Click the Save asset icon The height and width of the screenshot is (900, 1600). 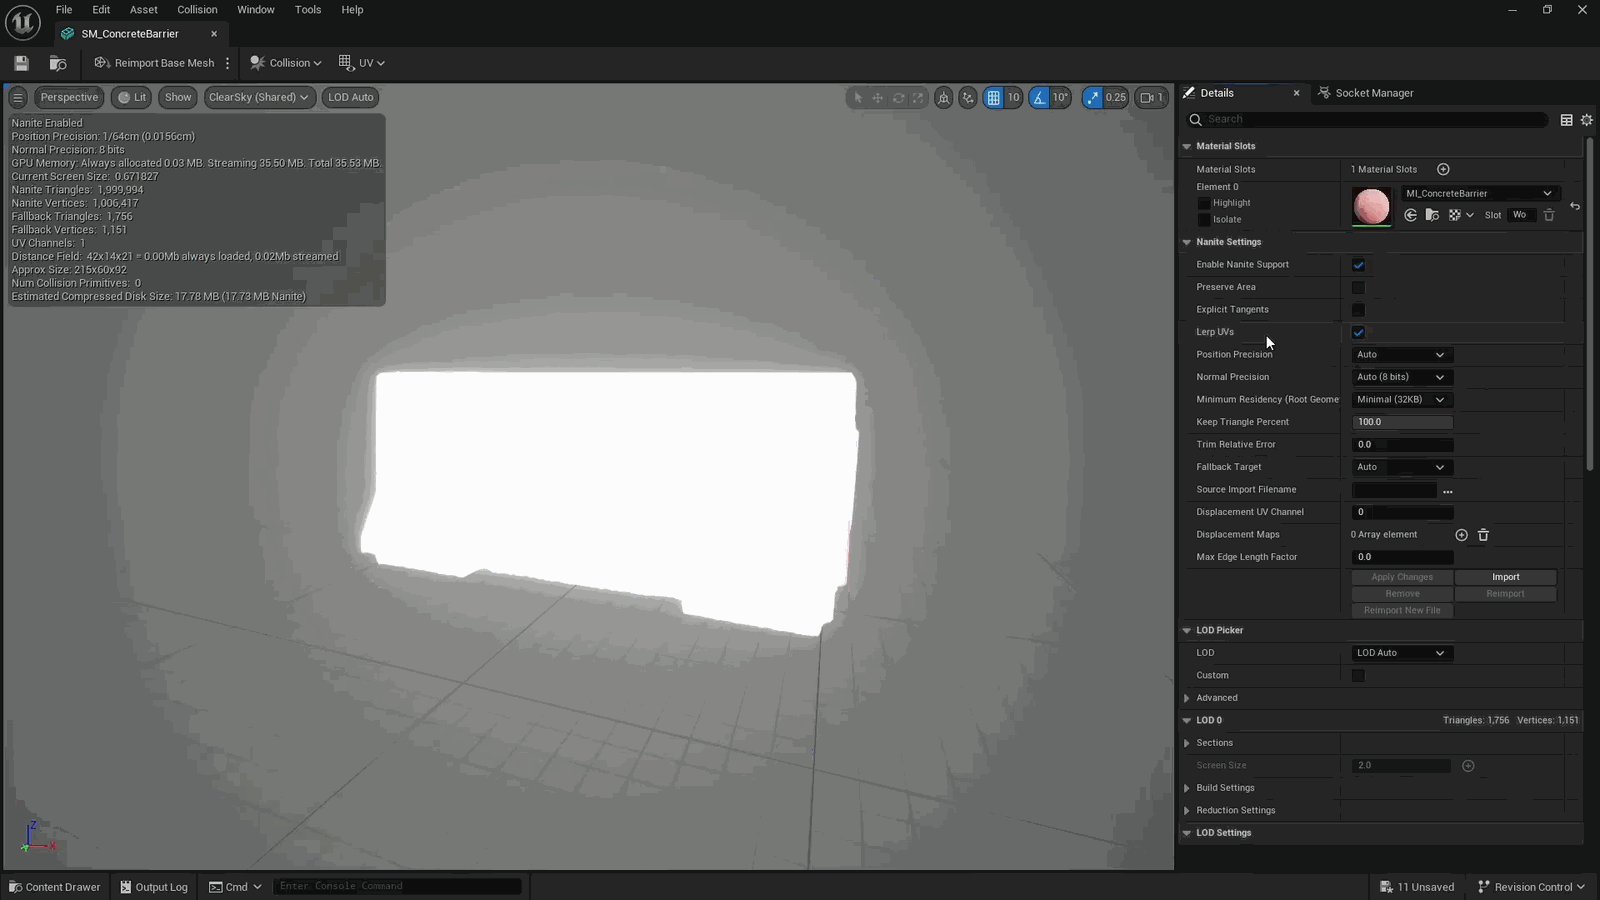(x=21, y=63)
